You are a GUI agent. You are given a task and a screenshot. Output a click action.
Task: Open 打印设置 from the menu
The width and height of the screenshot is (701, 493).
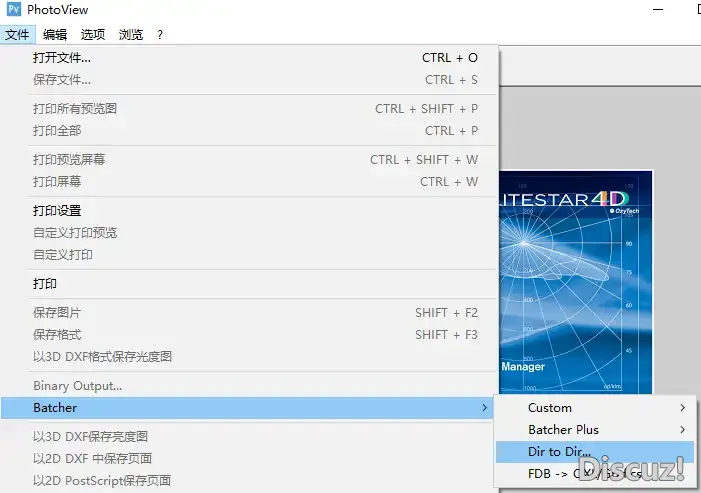(x=255, y=211)
